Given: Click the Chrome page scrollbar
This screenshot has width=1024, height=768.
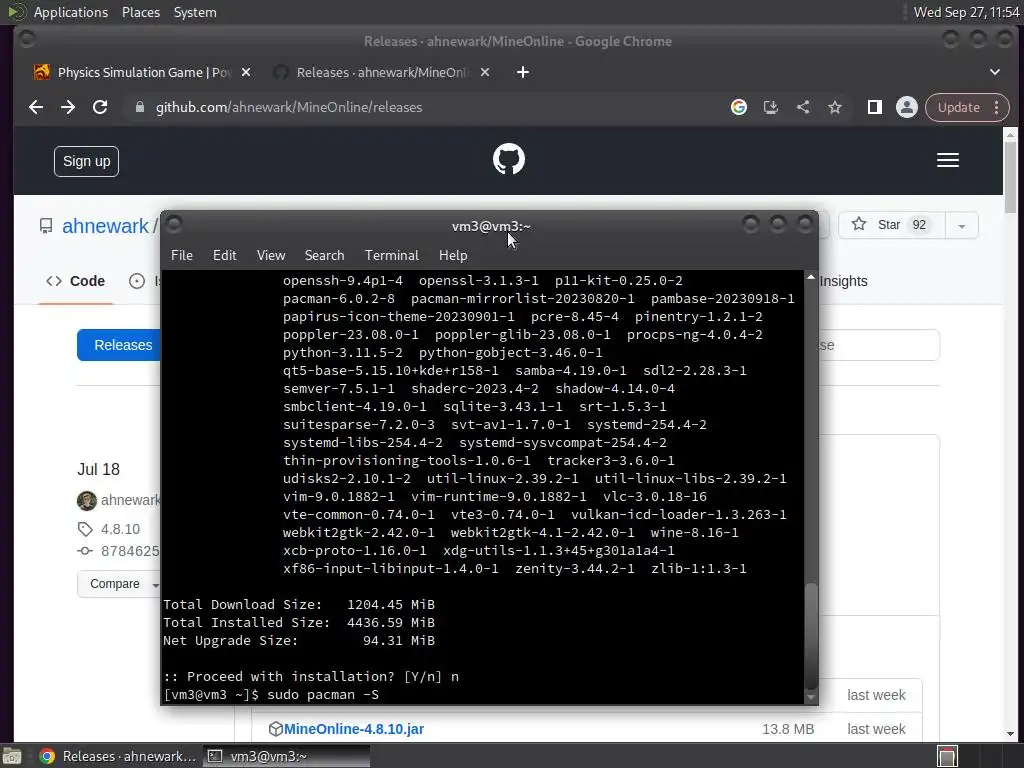Looking at the screenshot, I should pyautogui.click(x=1010, y=176).
